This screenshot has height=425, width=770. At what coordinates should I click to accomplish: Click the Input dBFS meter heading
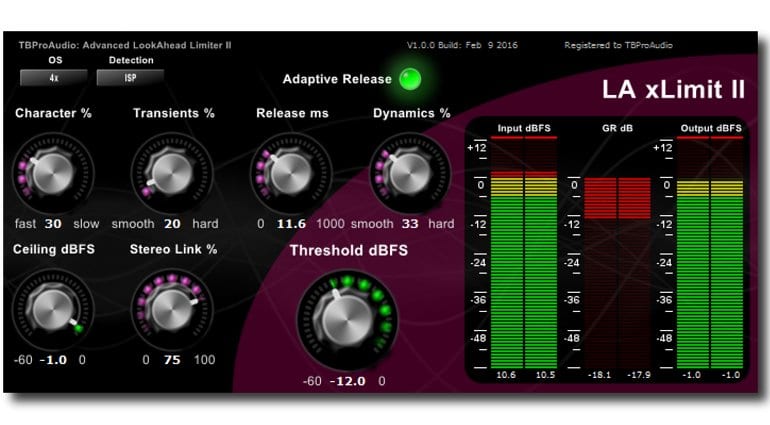point(524,128)
